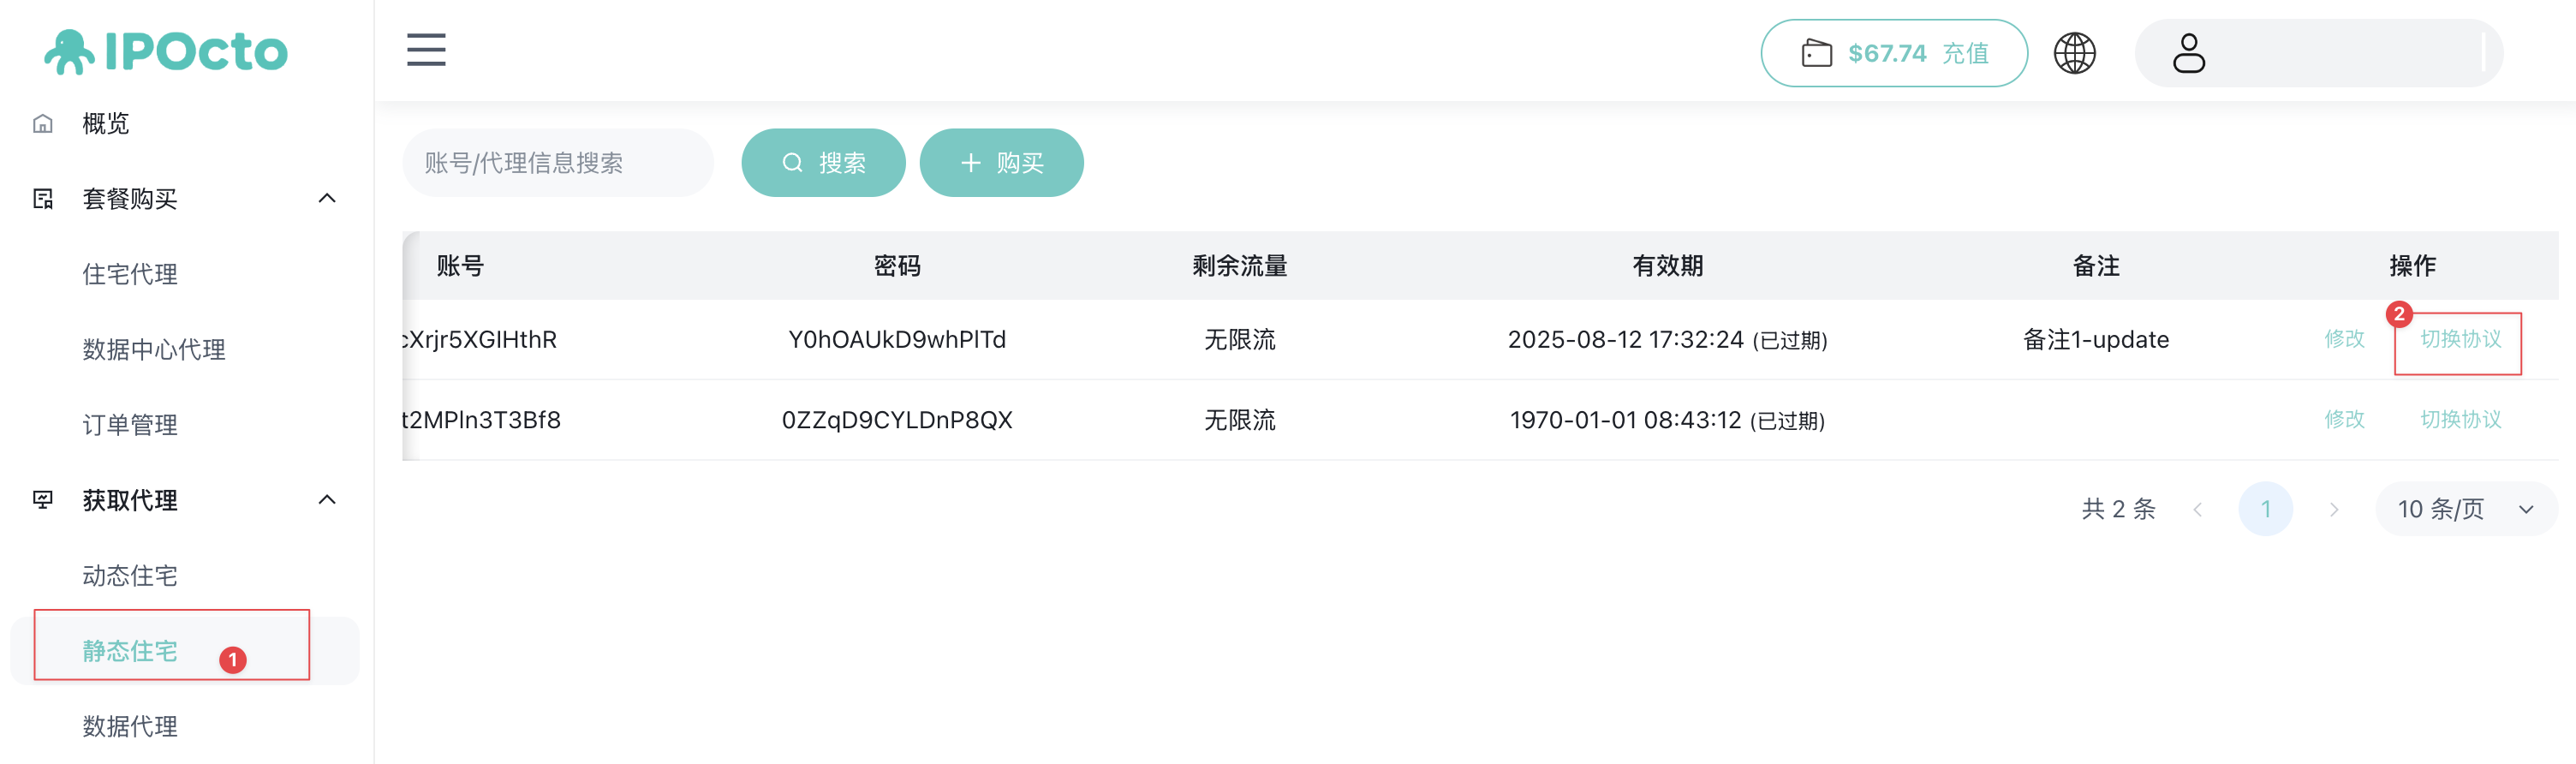Click the IPOcto octopus logo

click(68, 52)
